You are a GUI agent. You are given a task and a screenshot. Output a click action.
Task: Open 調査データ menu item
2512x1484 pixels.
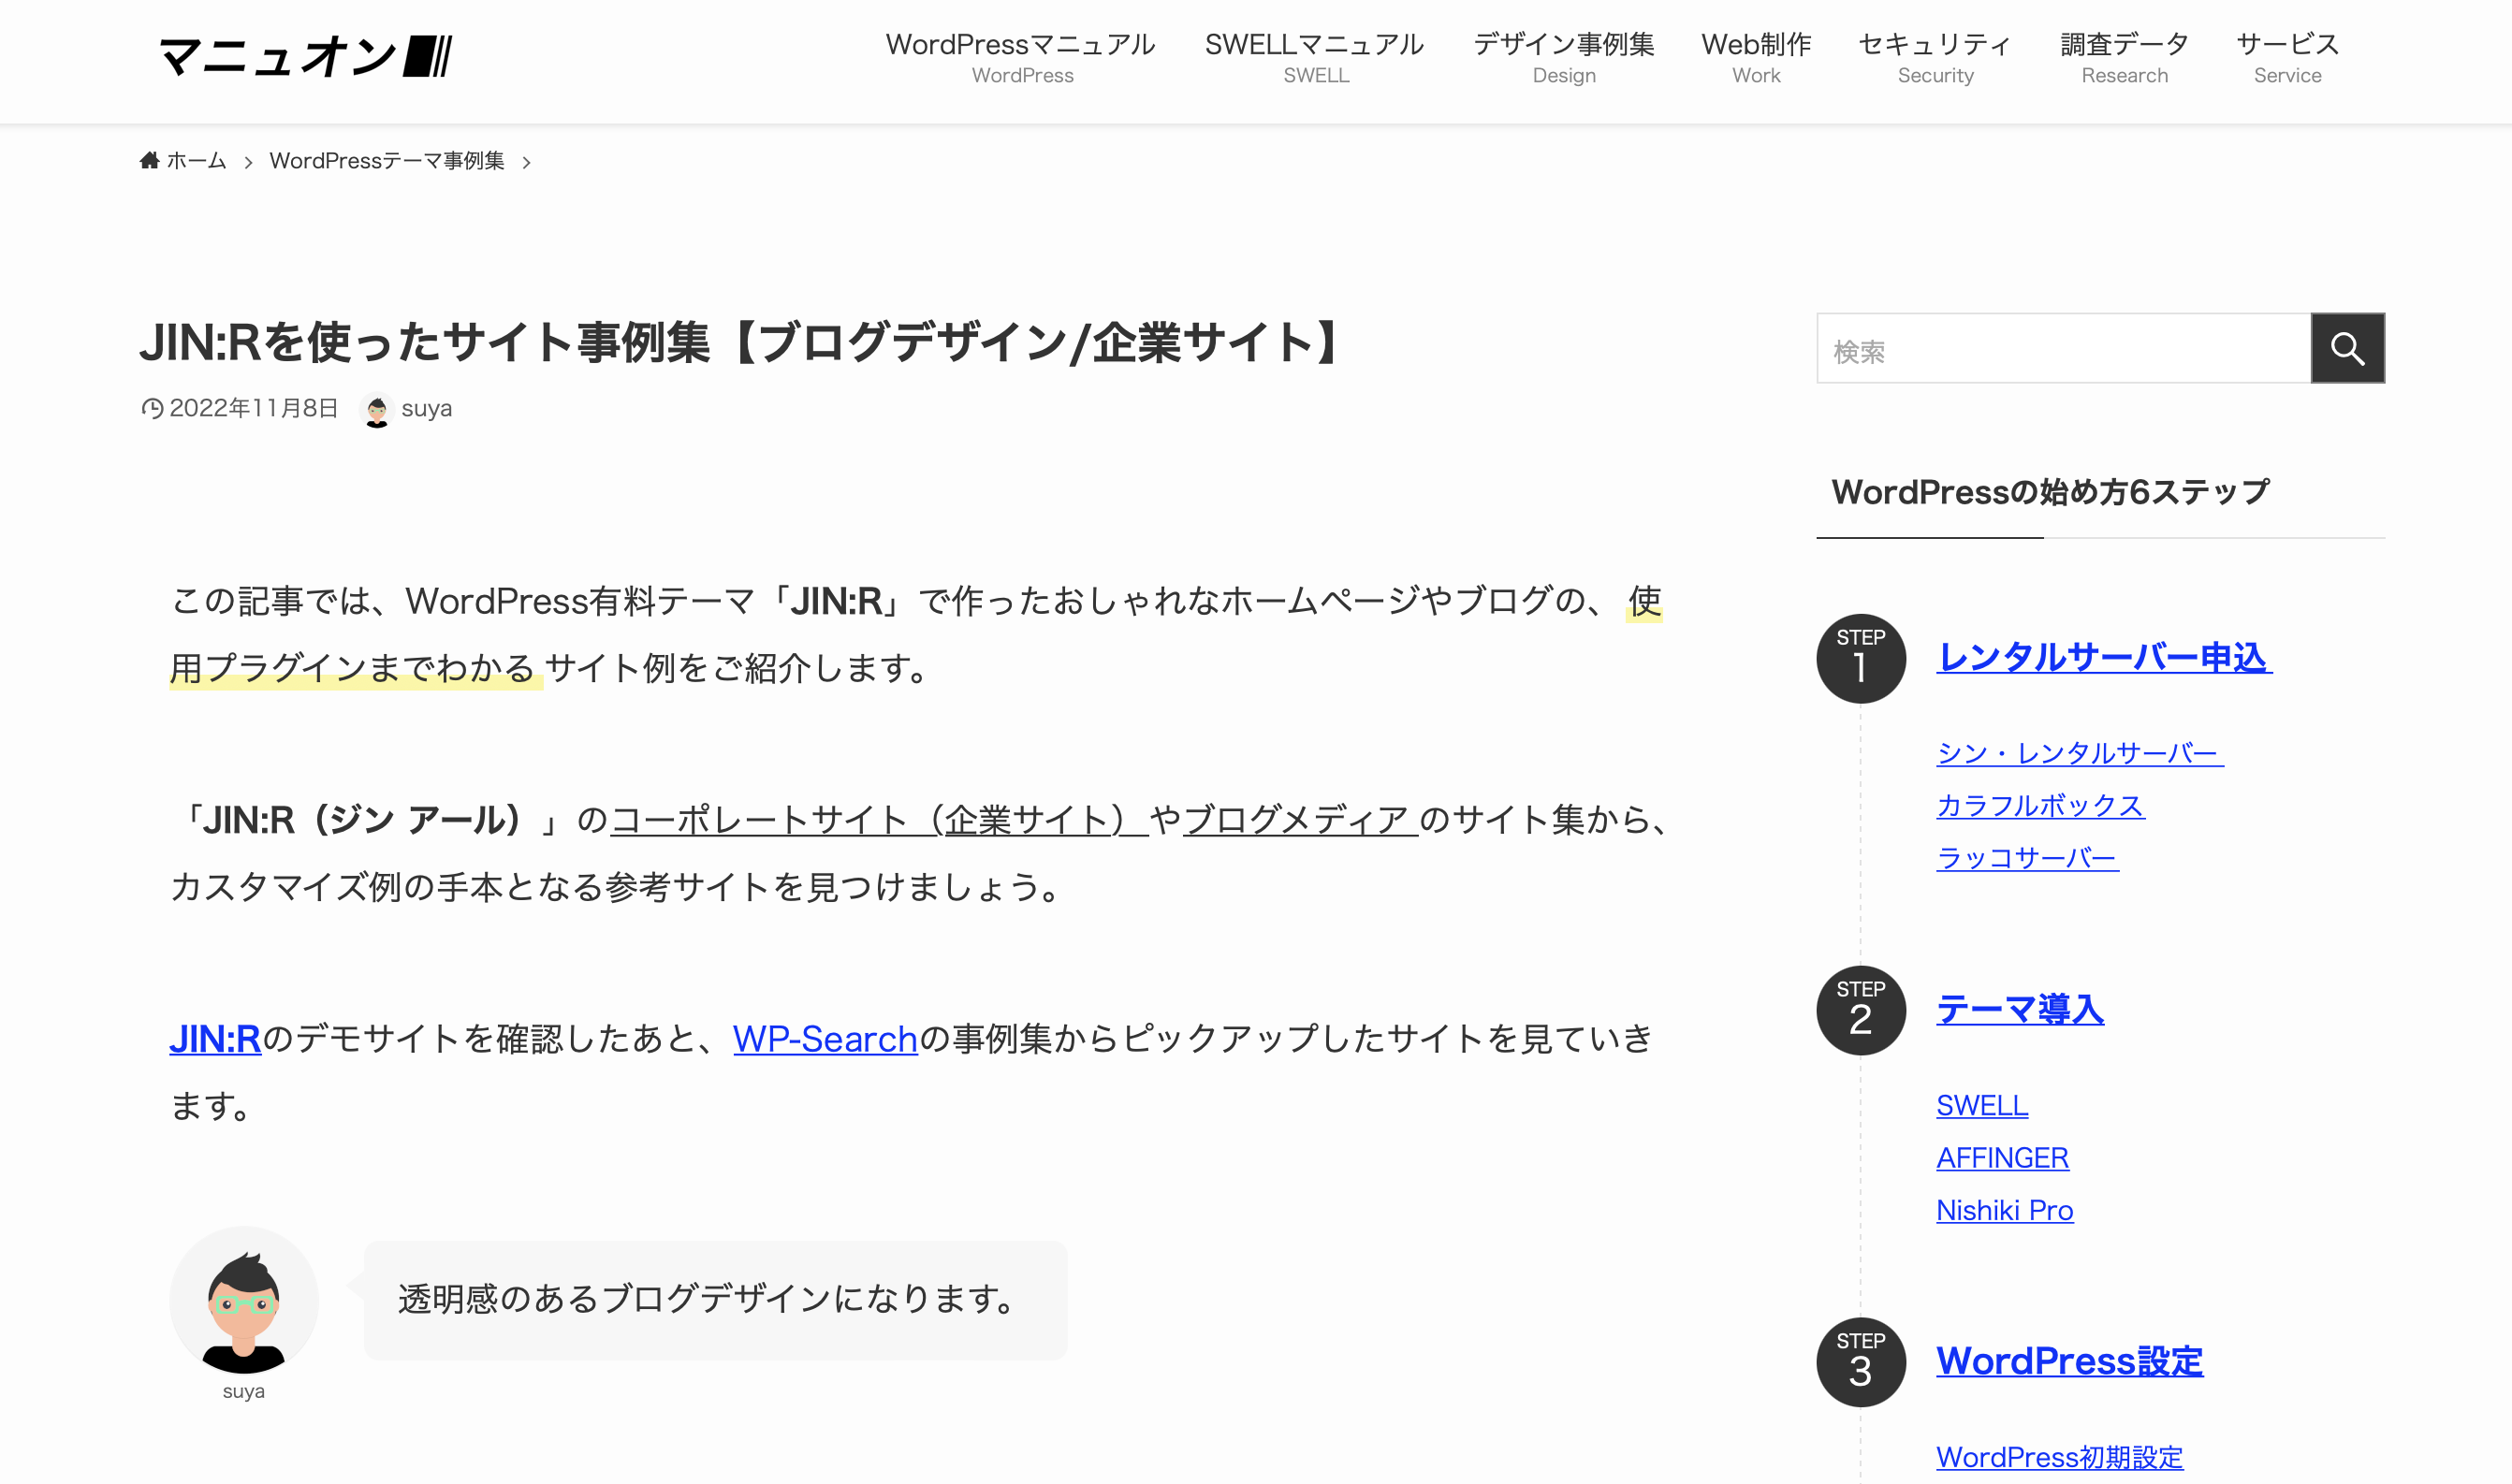pos(2125,58)
